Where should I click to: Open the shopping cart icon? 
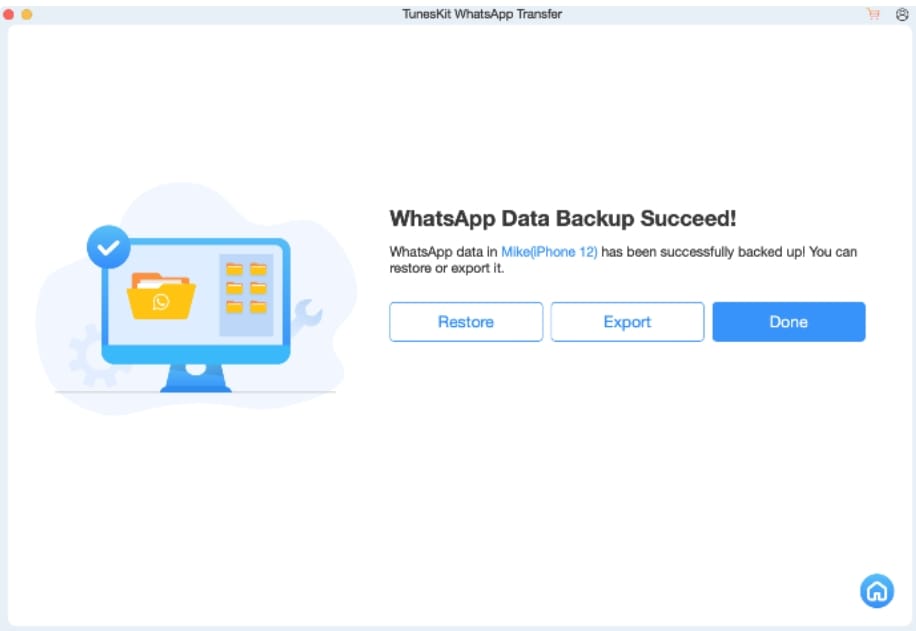(873, 14)
